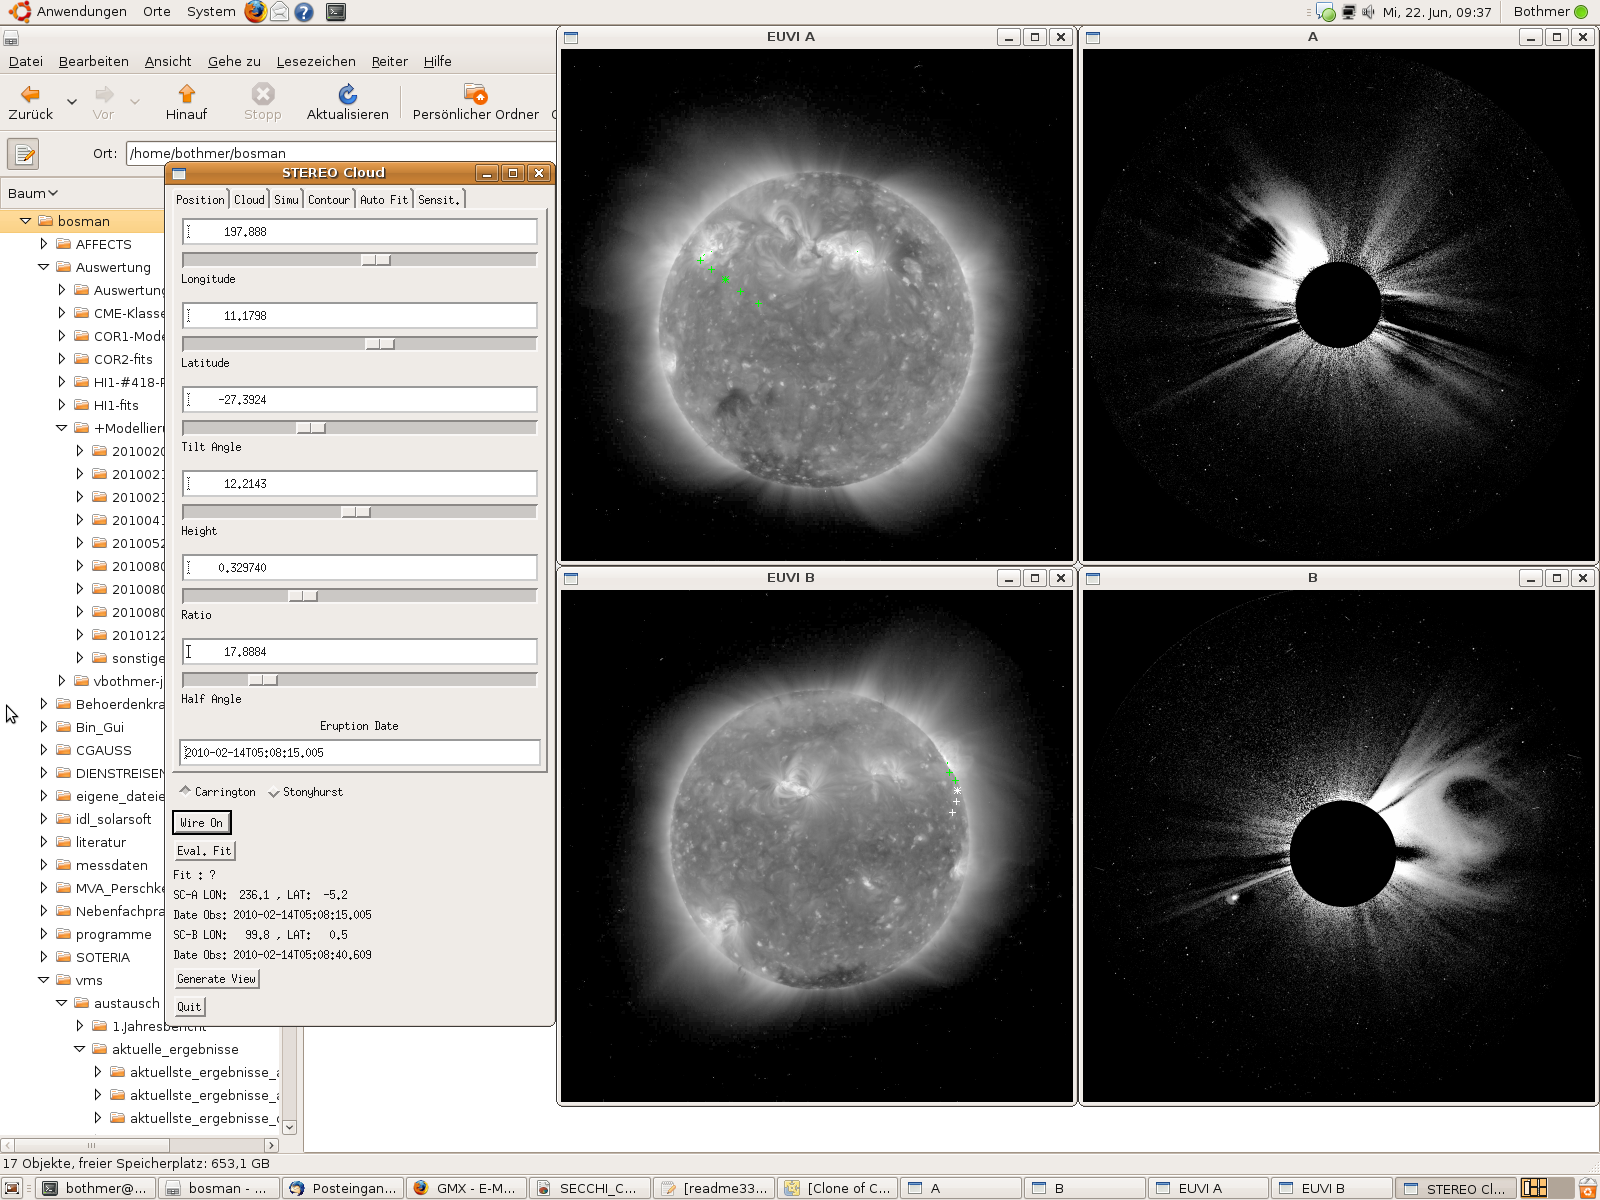The height and width of the screenshot is (1200, 1600).
Task: Click the Generate View button
Action: 216,979
